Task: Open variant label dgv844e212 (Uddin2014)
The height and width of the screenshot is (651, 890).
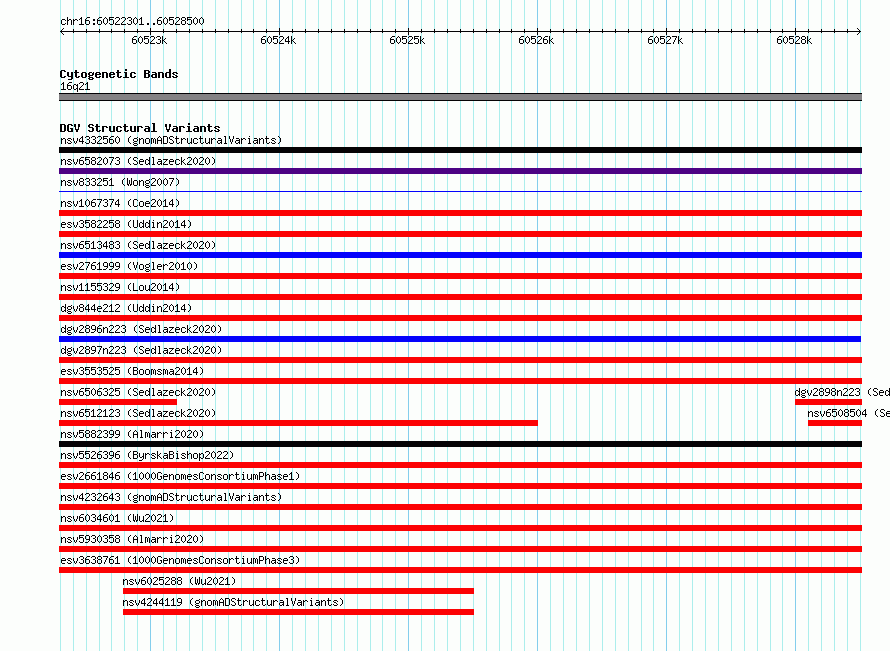Action: click(126, 308)
